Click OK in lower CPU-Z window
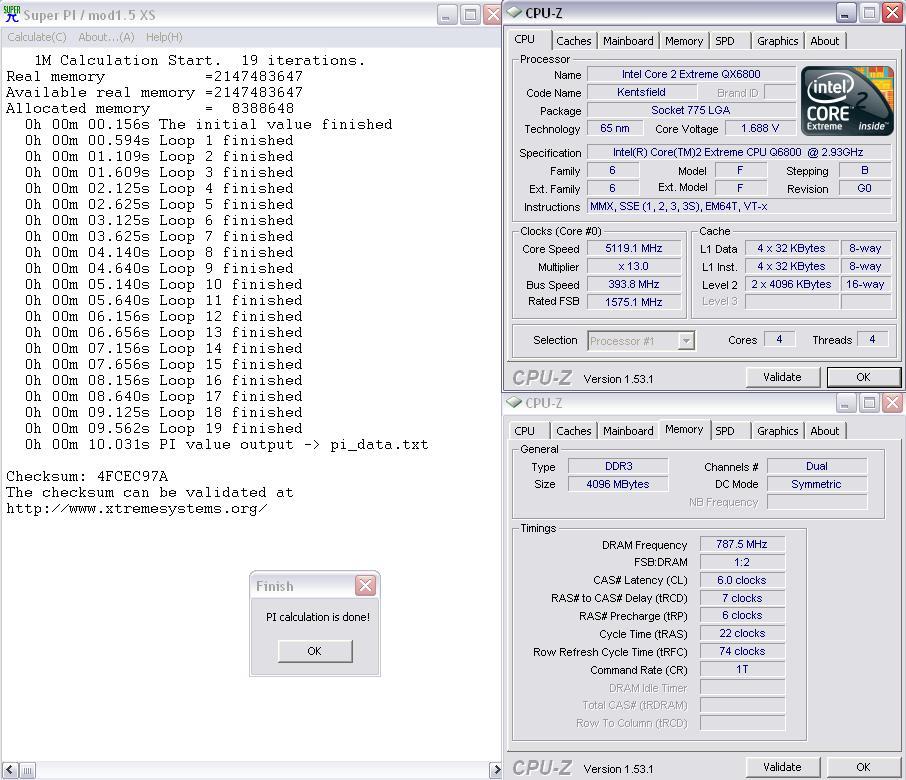 coord(863,767)
